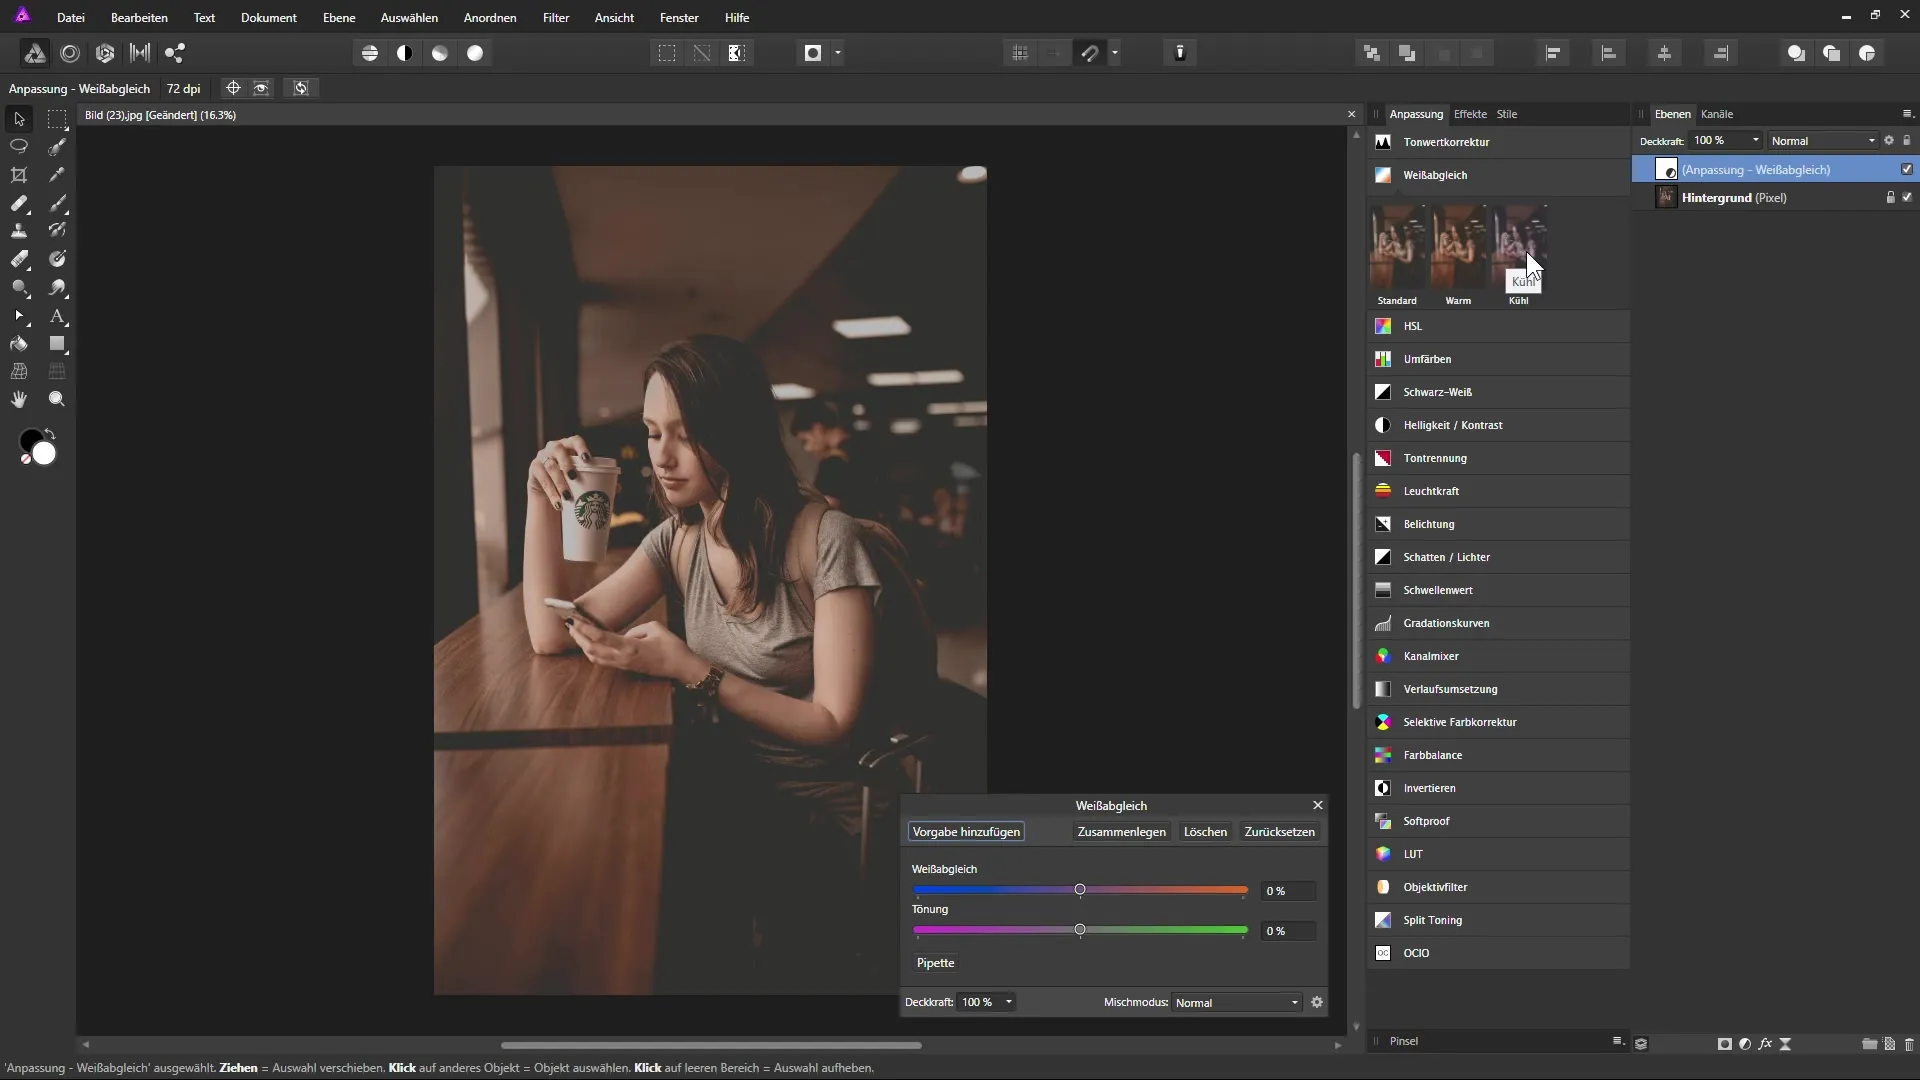Select the Standard white balance preset thumbnail
This screenshot has height=1080, width=1920.
click(x=1397, y=247)
